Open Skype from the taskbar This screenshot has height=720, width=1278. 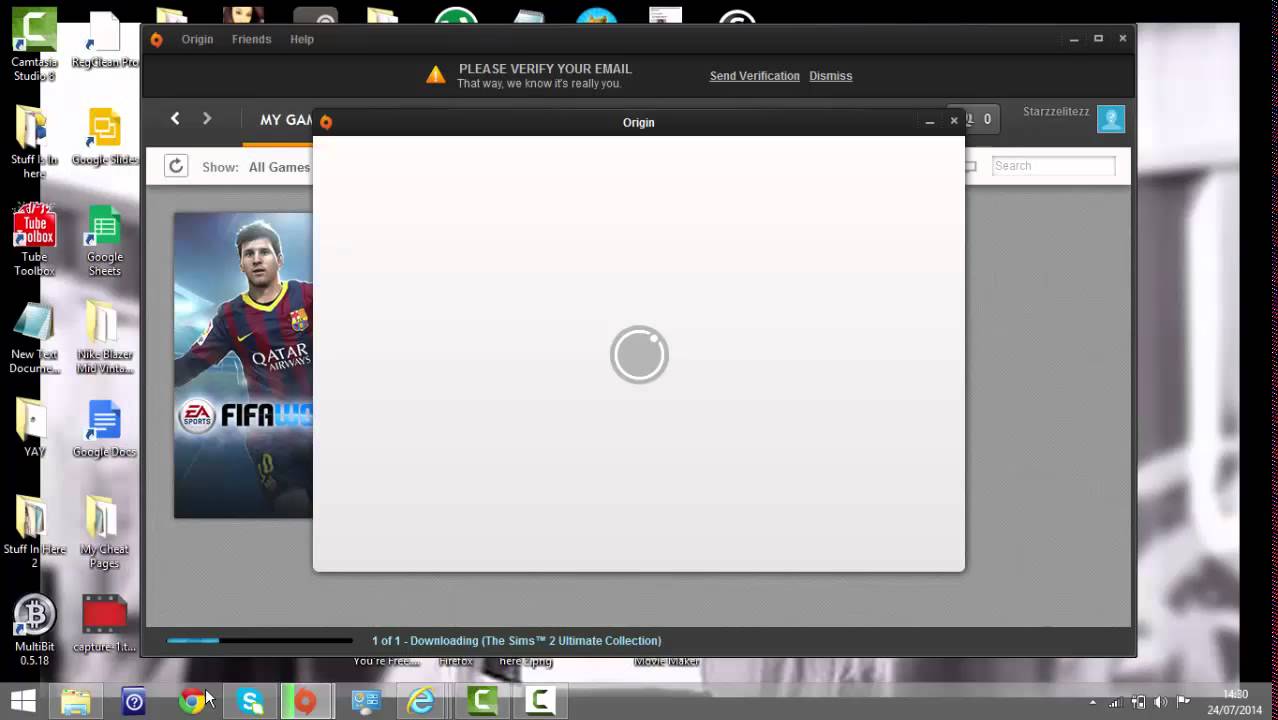[250, 701]
